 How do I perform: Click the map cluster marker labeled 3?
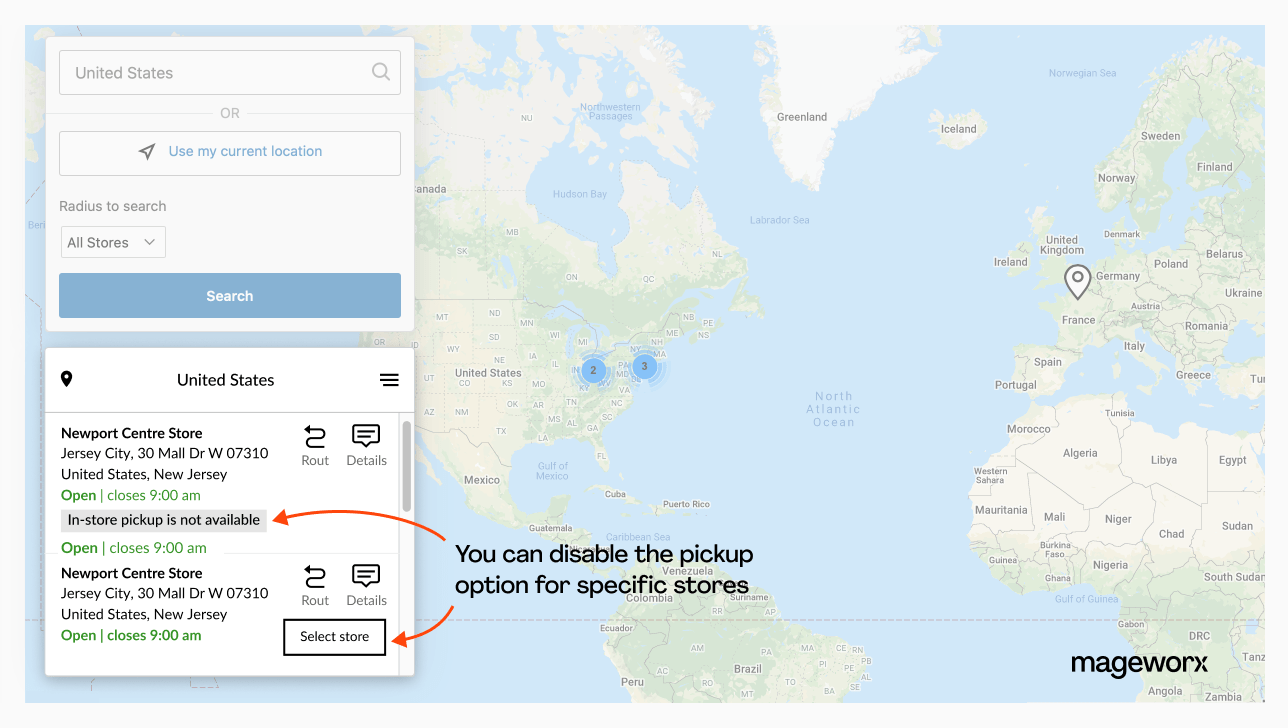pyautogui.click(x=644, y=366)
